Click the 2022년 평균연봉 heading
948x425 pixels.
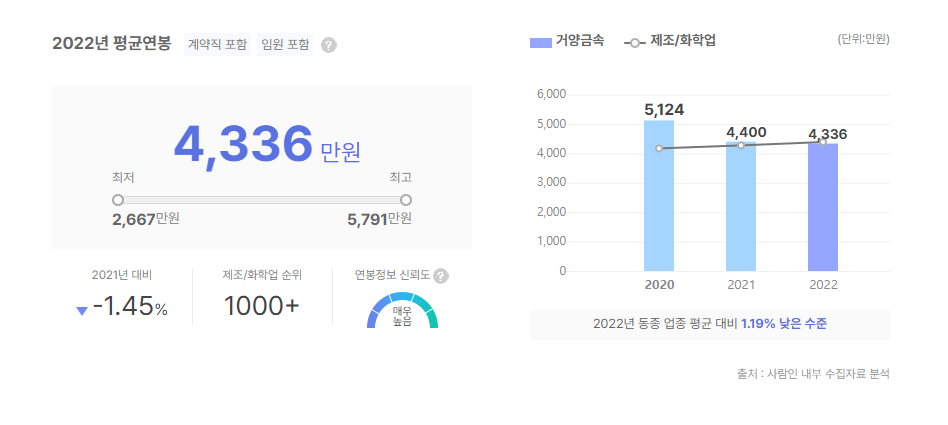[x=112, y=44]
